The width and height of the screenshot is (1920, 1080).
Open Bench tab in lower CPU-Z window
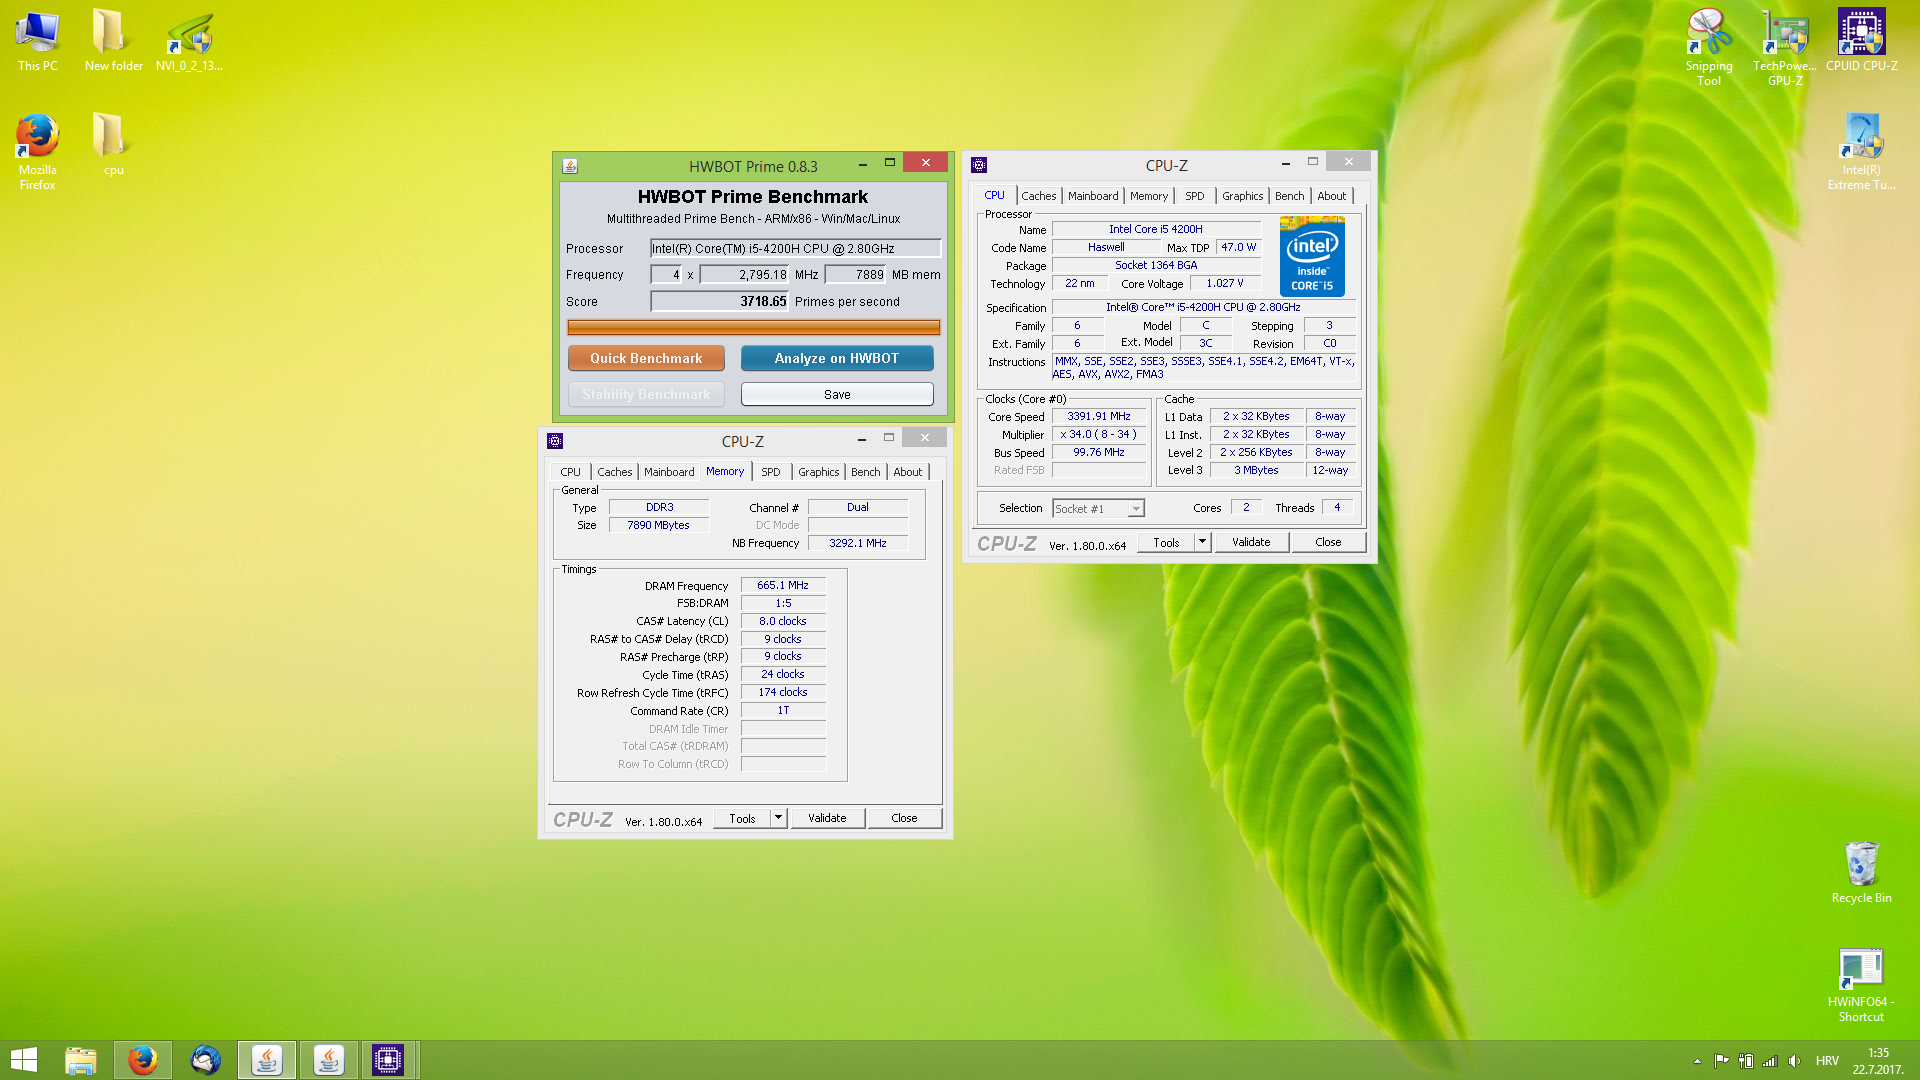pos(866,472)
